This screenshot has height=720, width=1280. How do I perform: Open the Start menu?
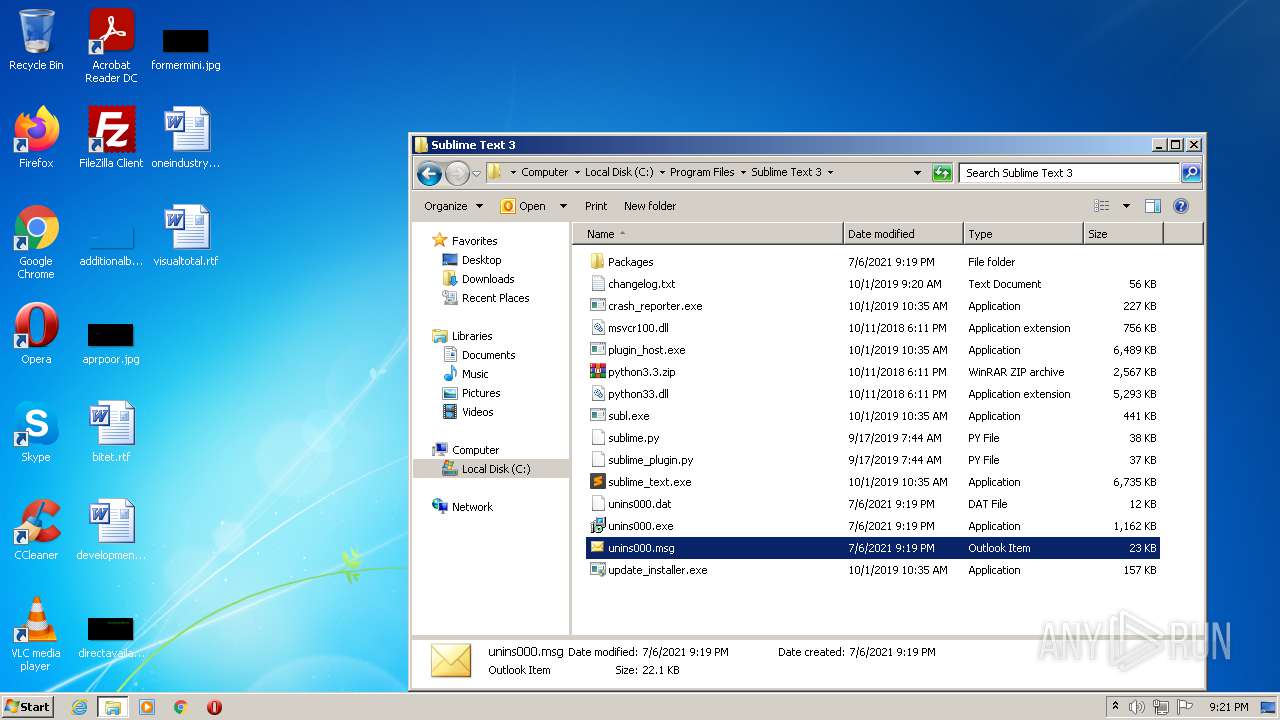pyautogui.click(x=28, y=707)
